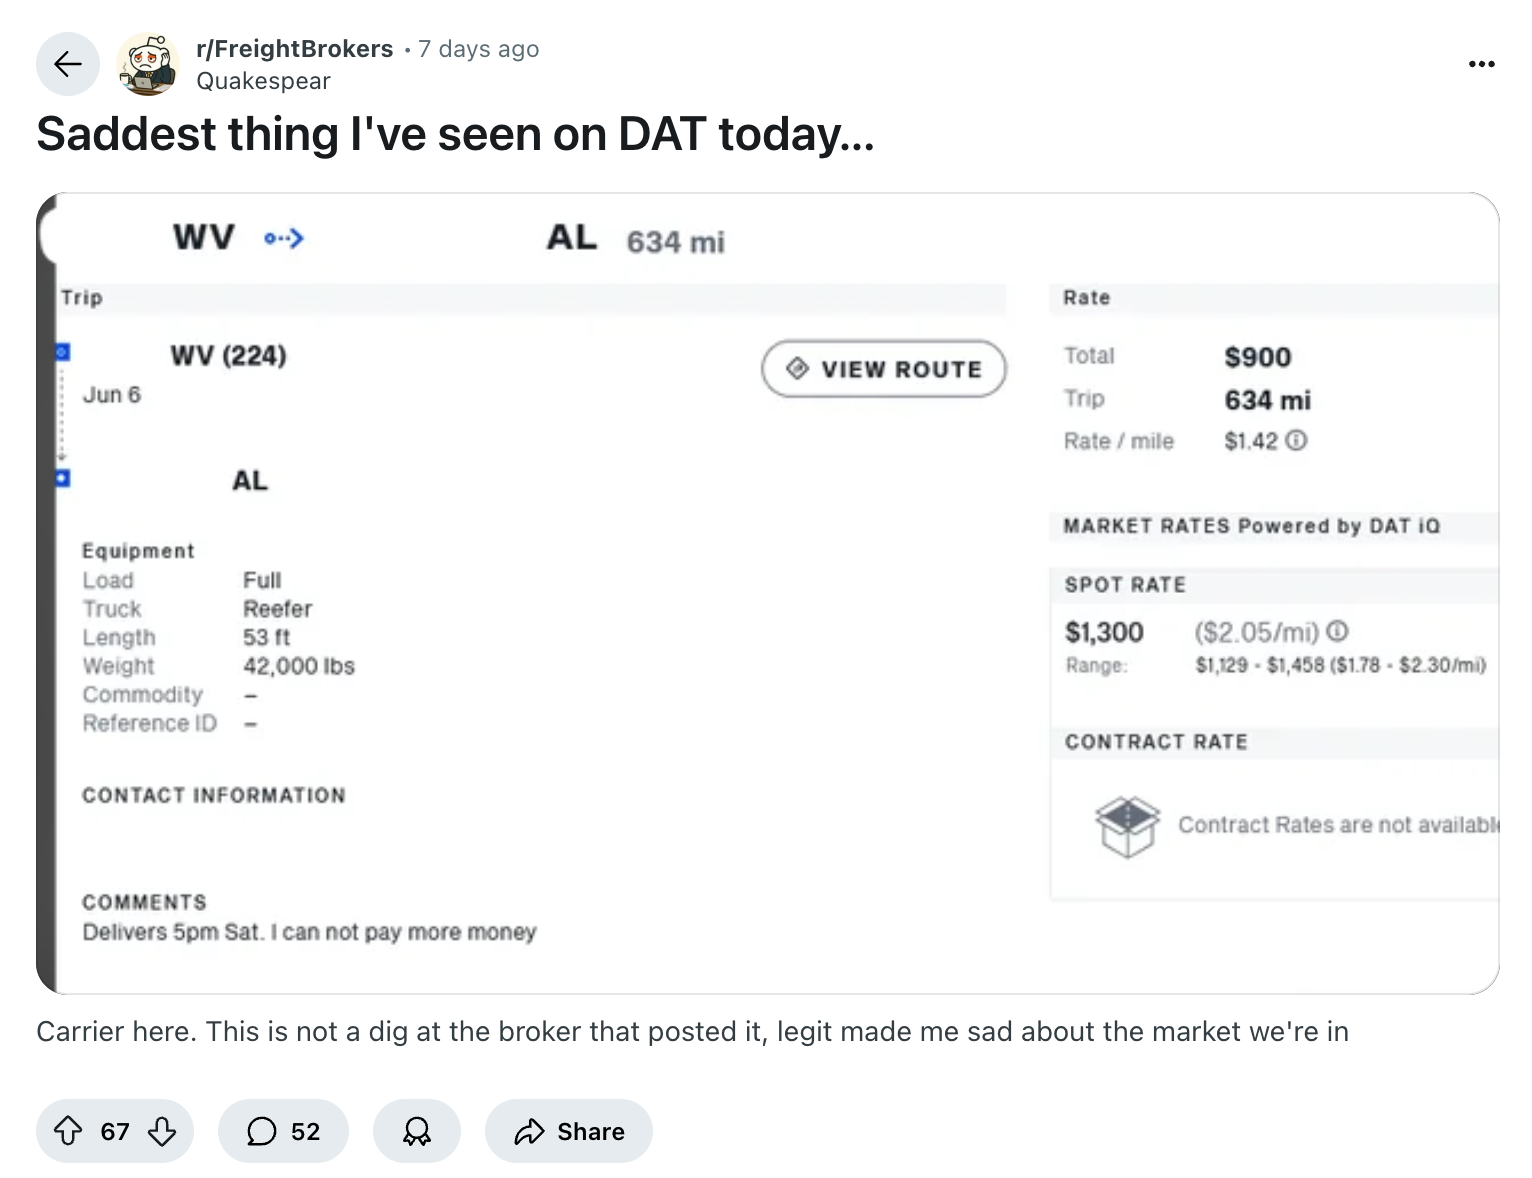Click the AL destination stop marker
The height and width of the screenshot is (1178, 1532).
click(x=63, y=478)
